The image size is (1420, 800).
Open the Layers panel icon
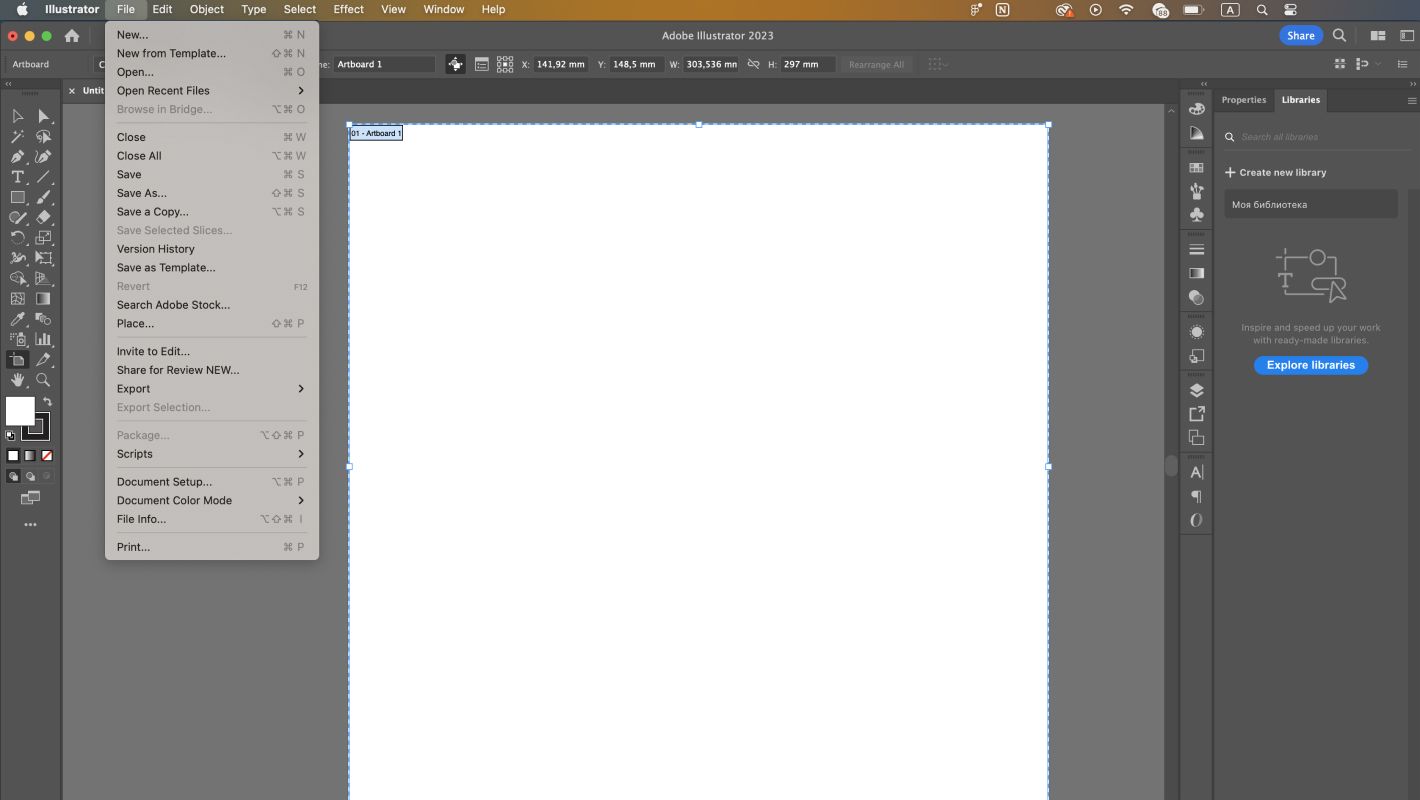tap(1196, 389)
